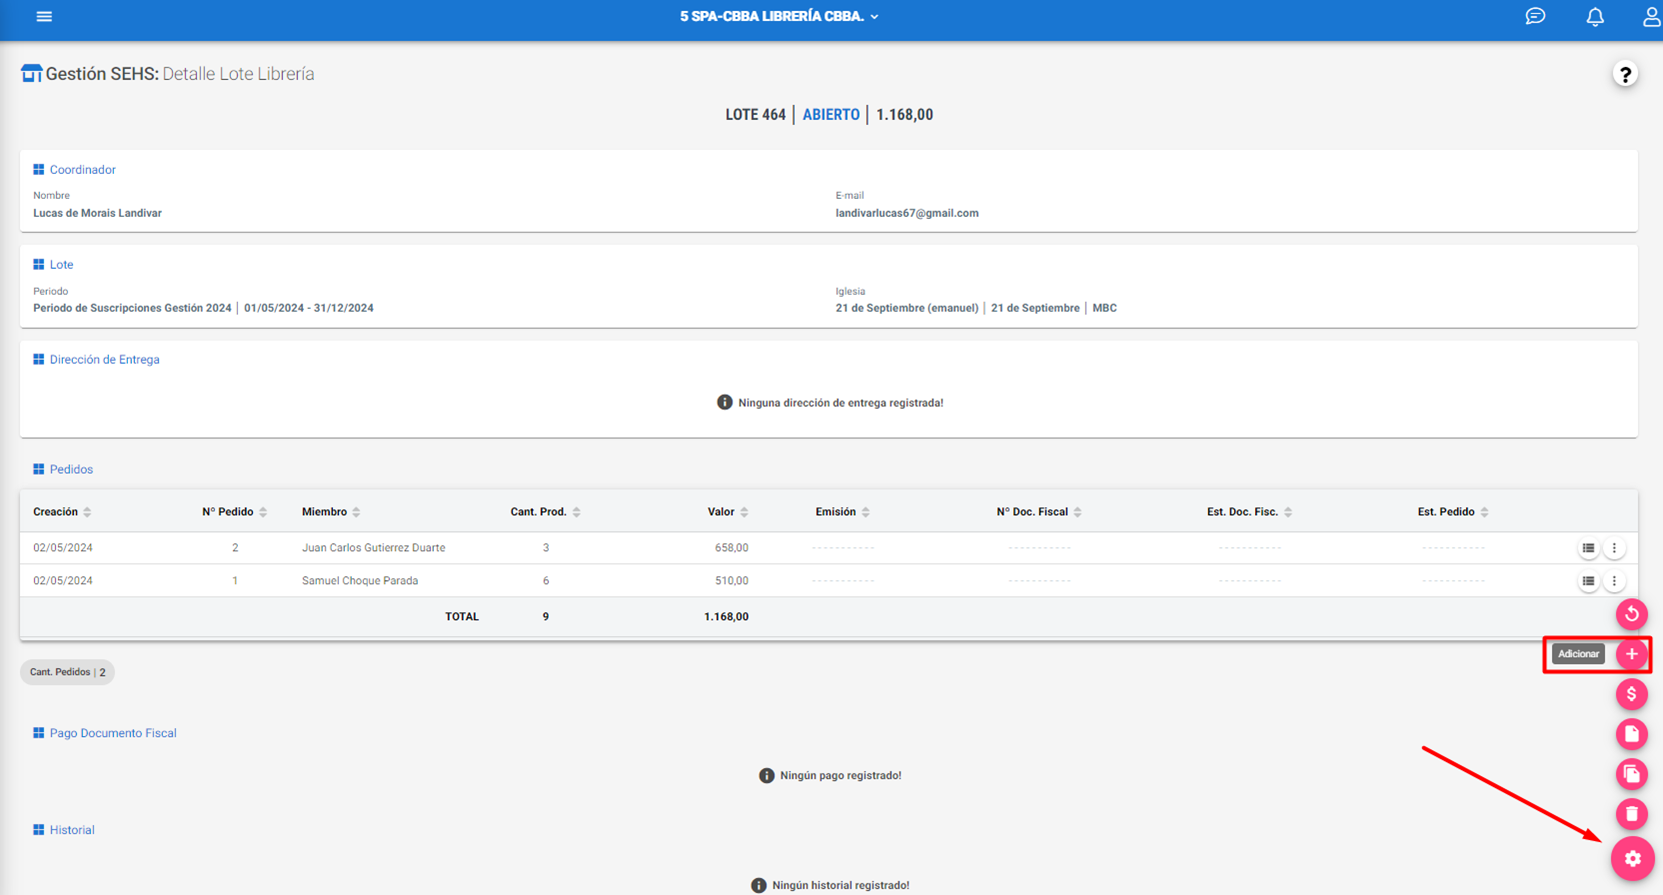
Task: Sort table by Creación column
Action: pyautogui.click(x=62, y=512)
